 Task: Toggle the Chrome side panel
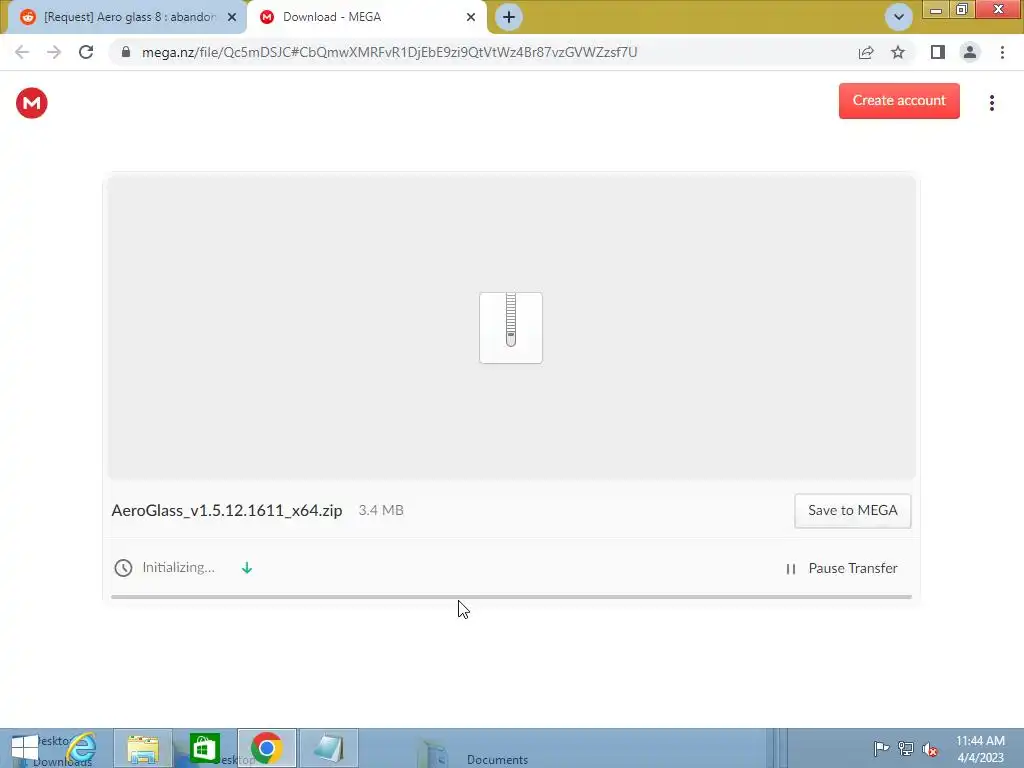(x=938, y=52)
